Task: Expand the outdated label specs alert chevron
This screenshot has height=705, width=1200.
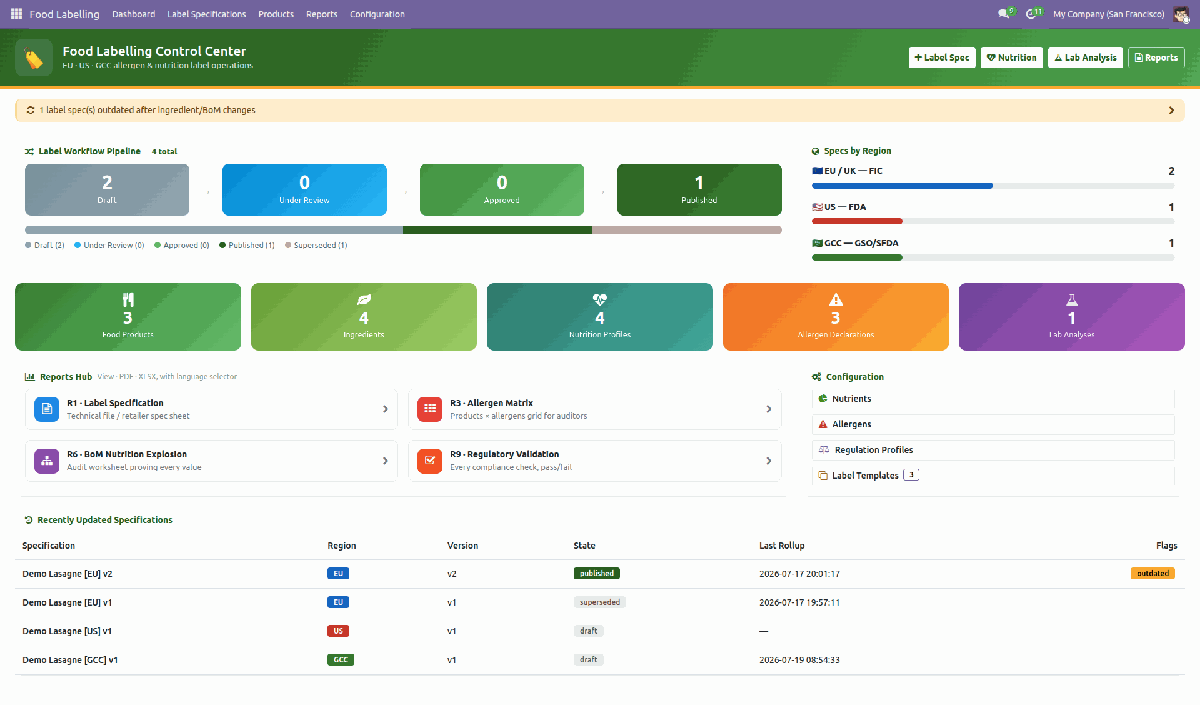Action: 1171,110
